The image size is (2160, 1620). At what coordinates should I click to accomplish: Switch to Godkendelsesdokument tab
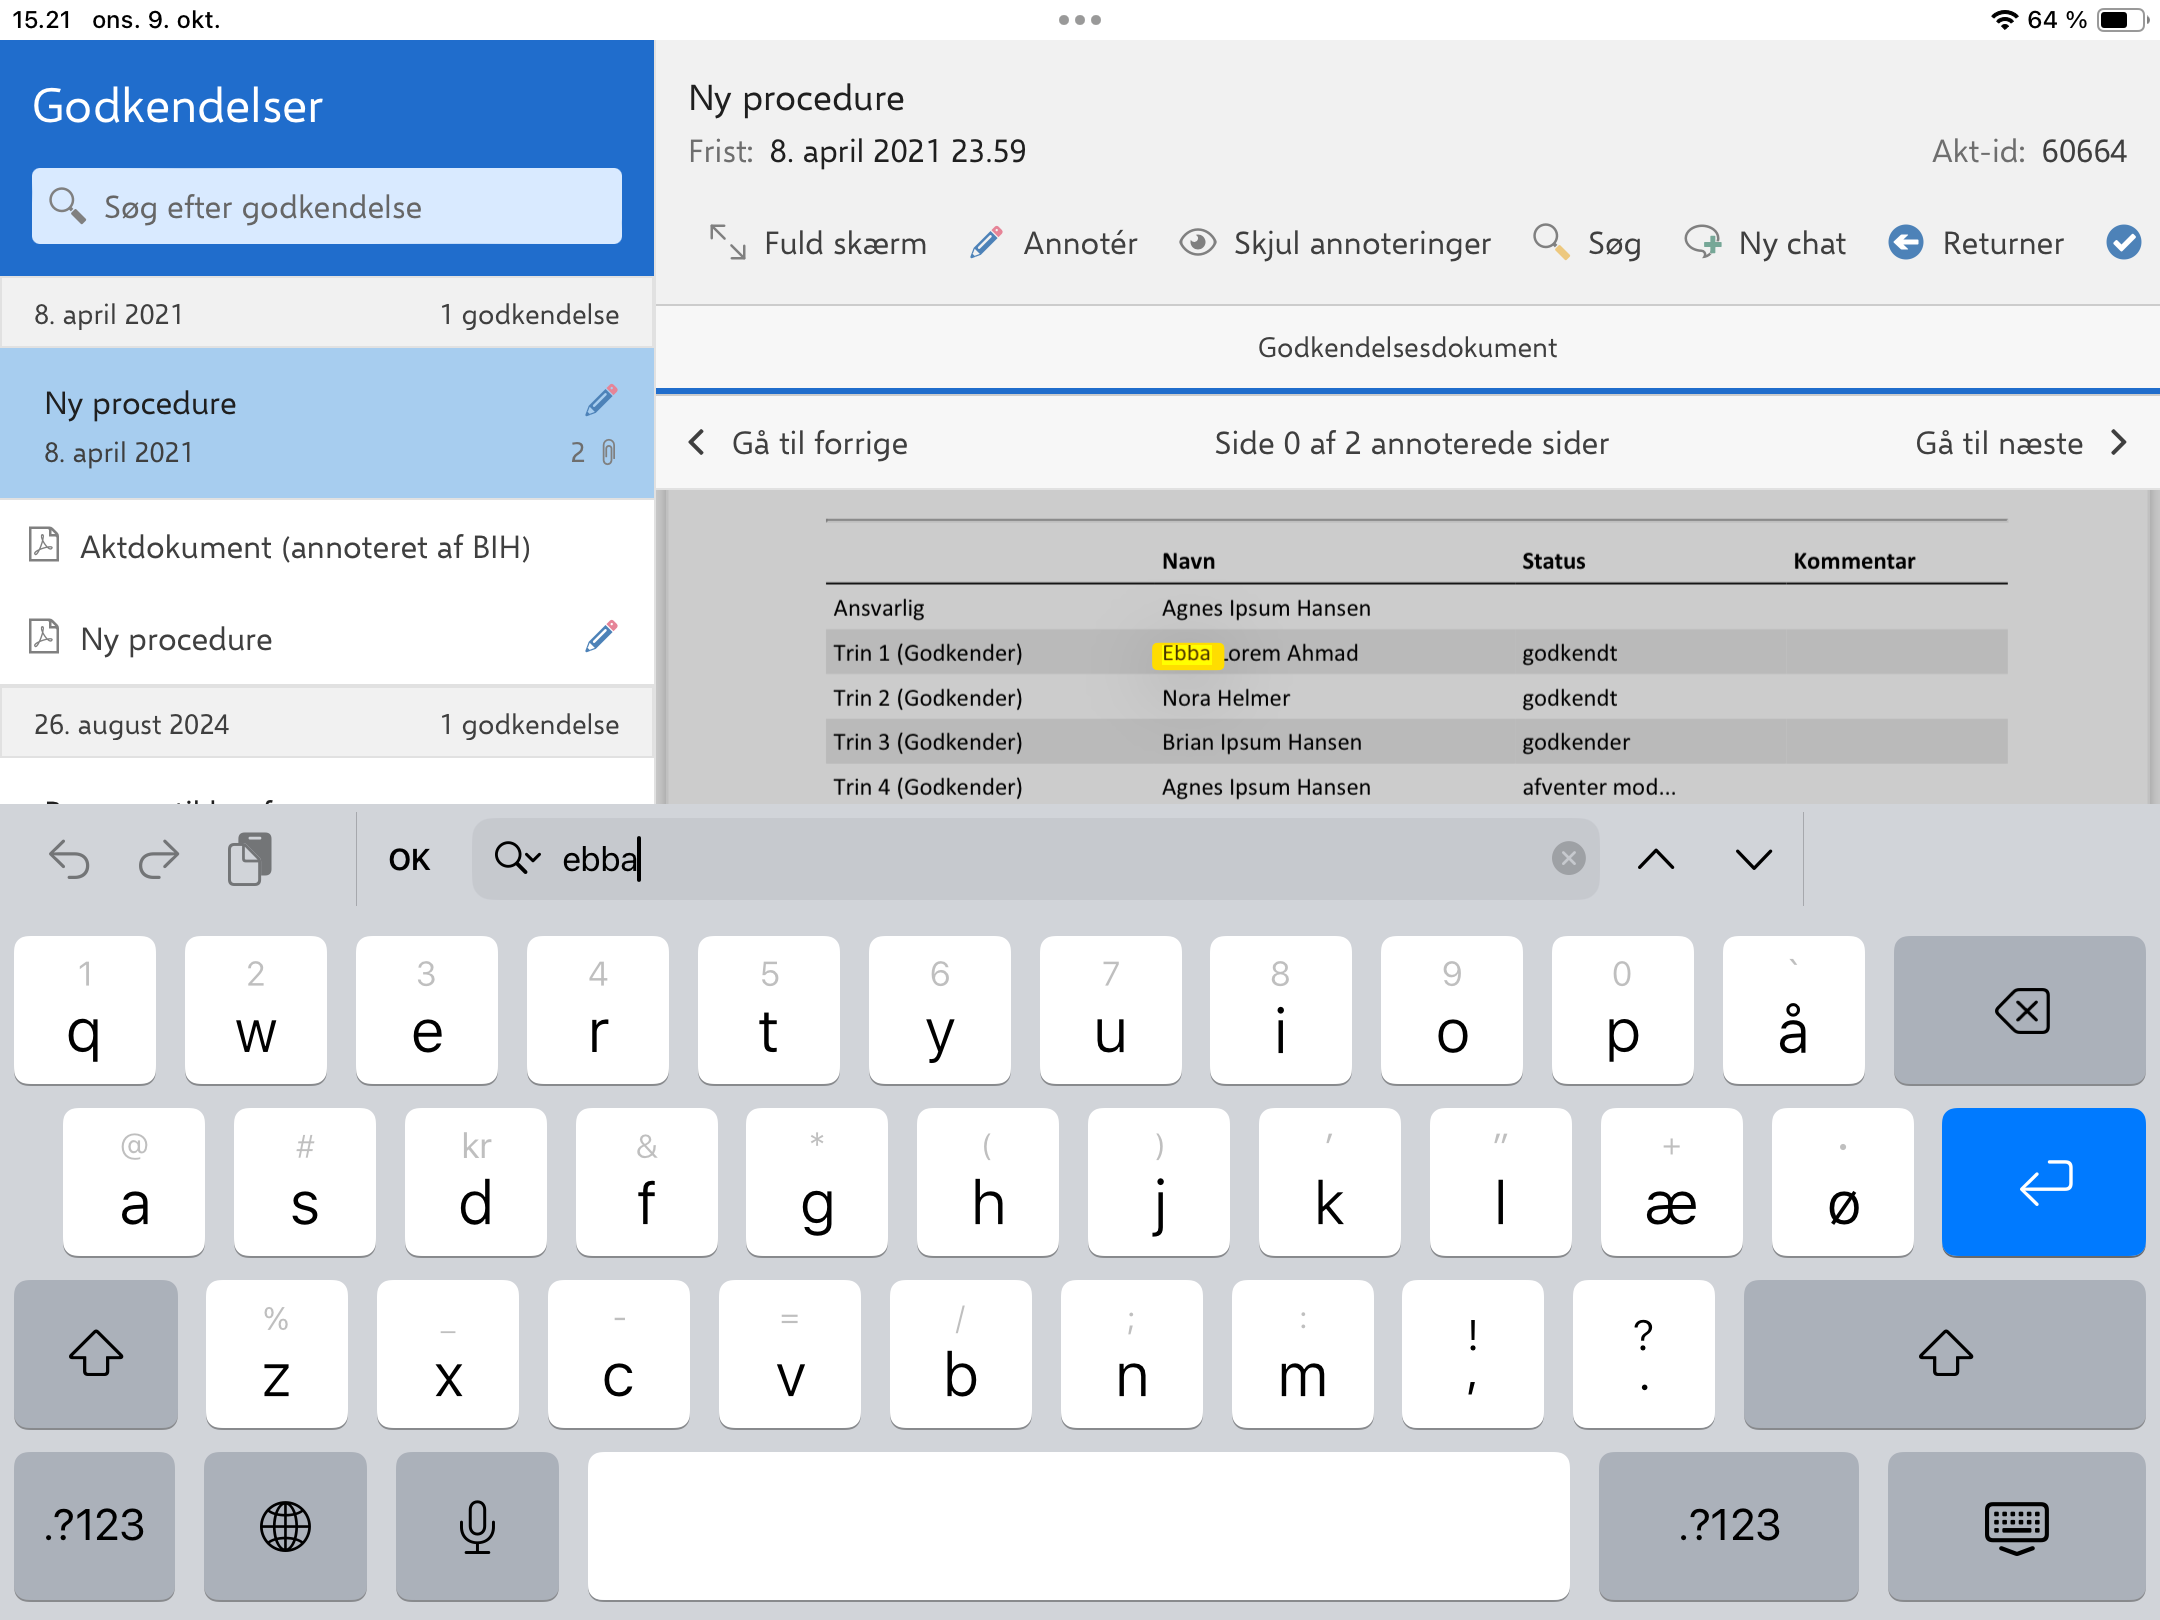(x=1407, y=347)
